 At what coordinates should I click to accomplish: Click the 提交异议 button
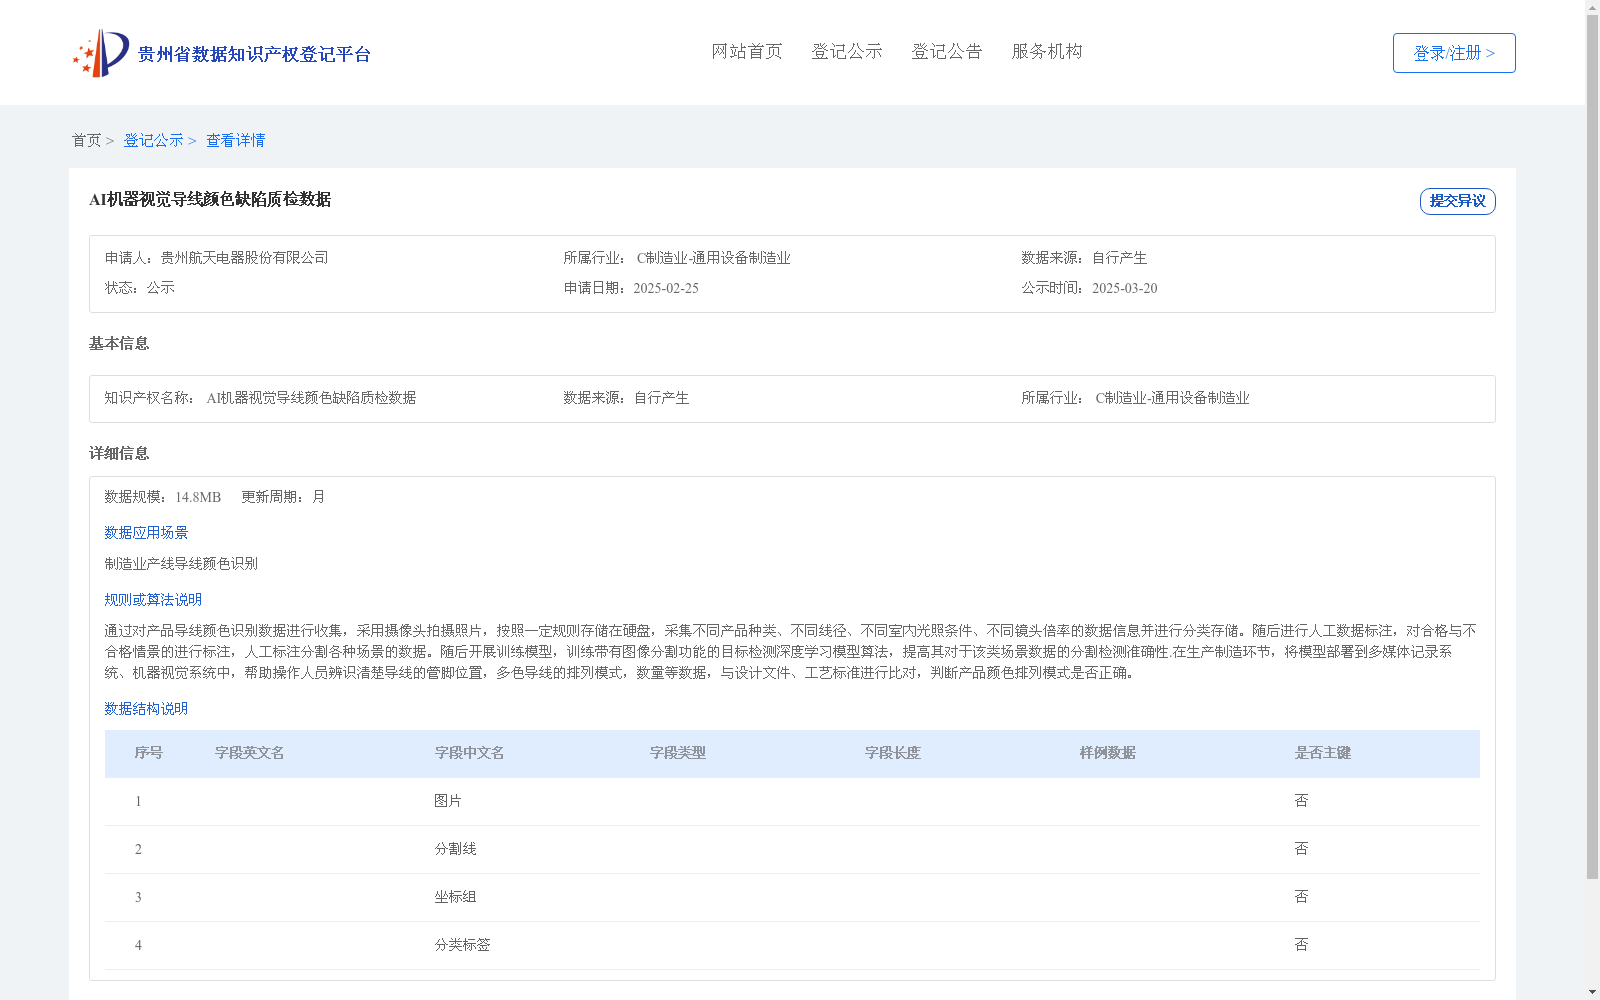click(1458, 201)
